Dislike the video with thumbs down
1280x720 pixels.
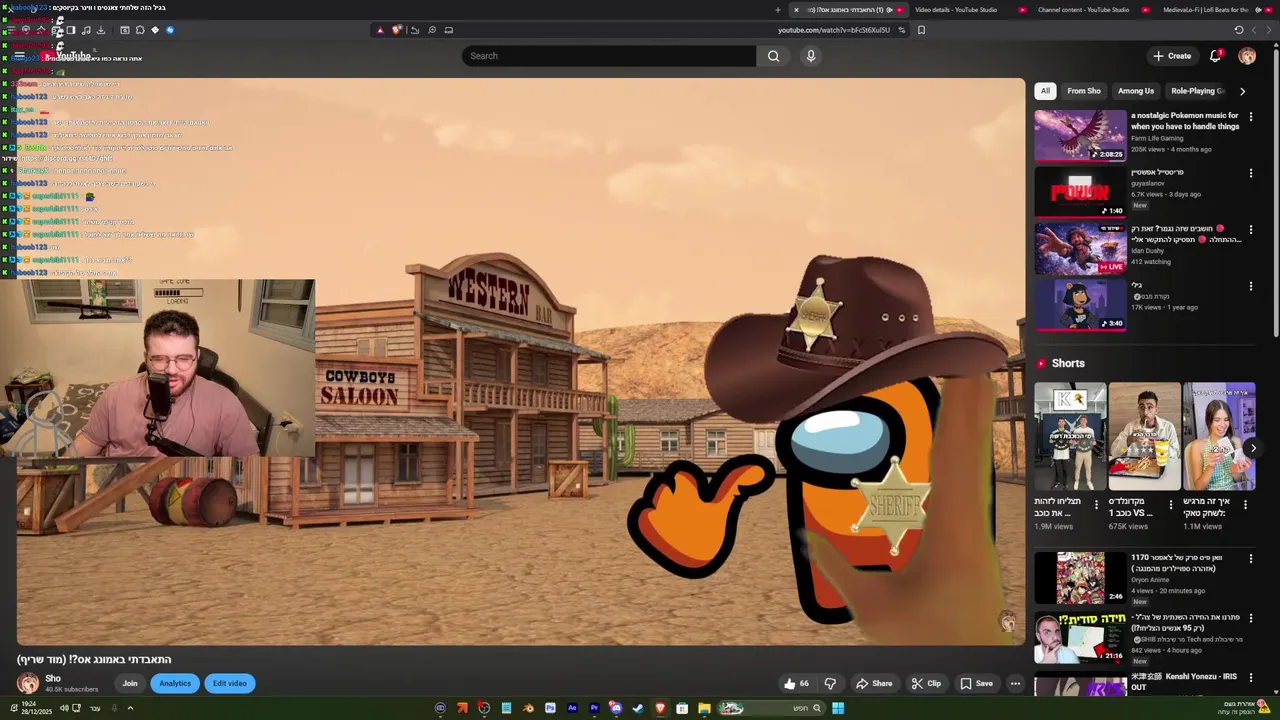(830, 684)
